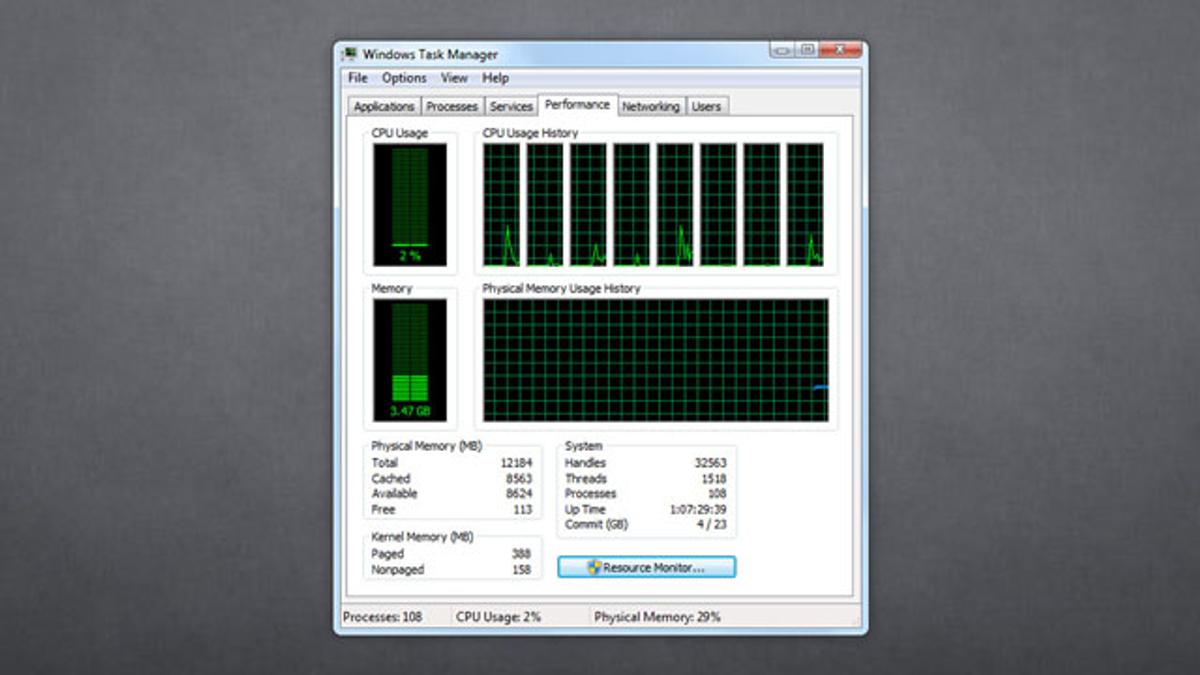Click status bar text CPU Usage: 2%

(x=499, y=618)
